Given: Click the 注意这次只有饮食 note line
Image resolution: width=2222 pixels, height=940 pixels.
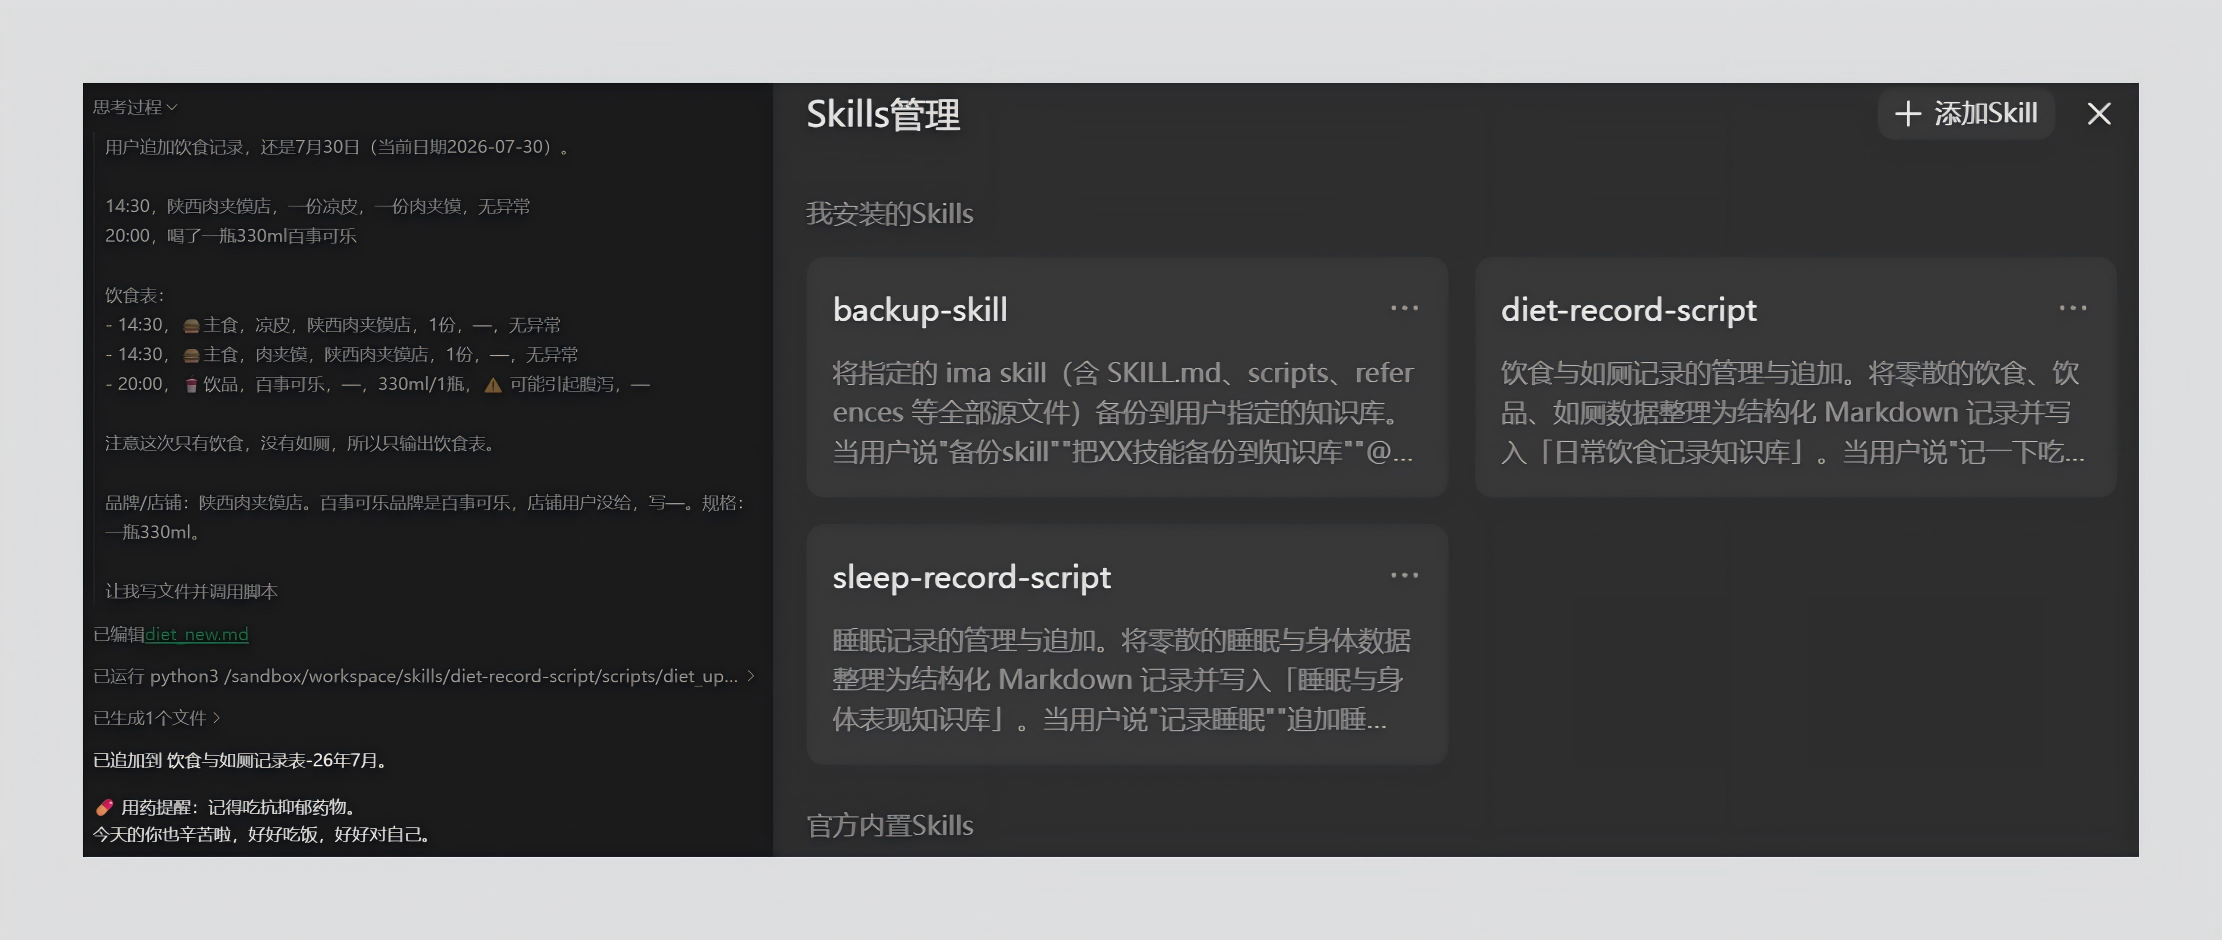Looking at the screenshot, I should pos(301,443).
